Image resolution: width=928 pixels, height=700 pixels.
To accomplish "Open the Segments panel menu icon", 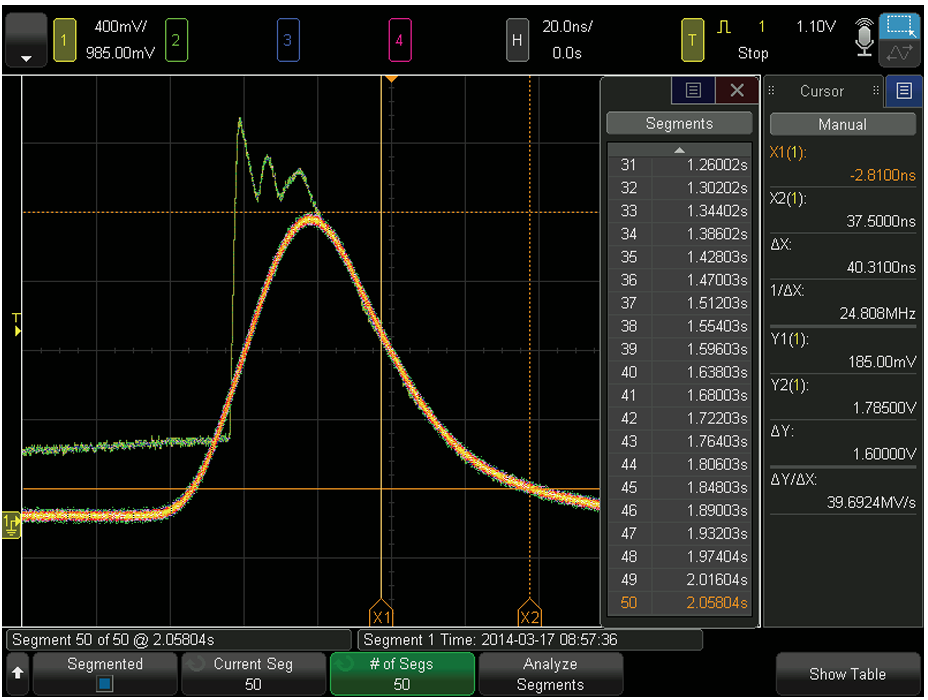I will tap(693, 91).
